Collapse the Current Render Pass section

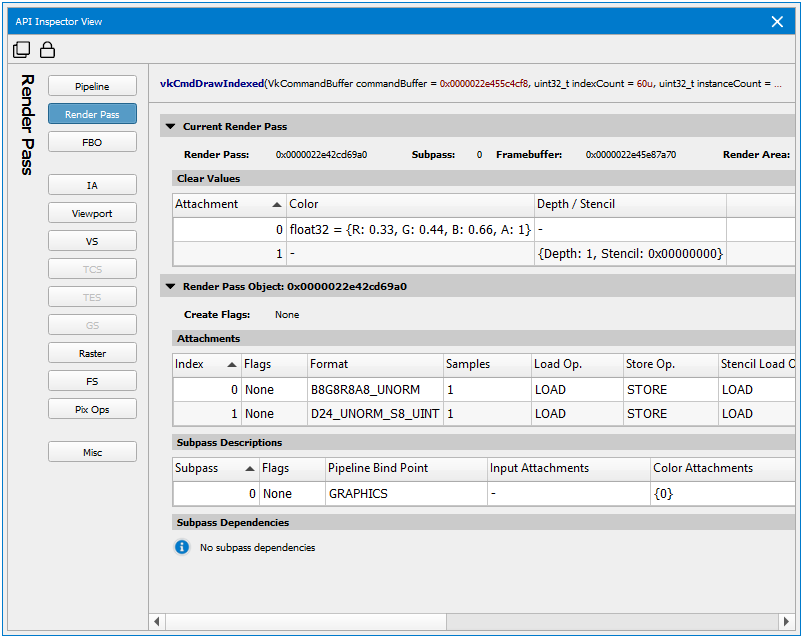pyautogui.click(x=170, y=127)
